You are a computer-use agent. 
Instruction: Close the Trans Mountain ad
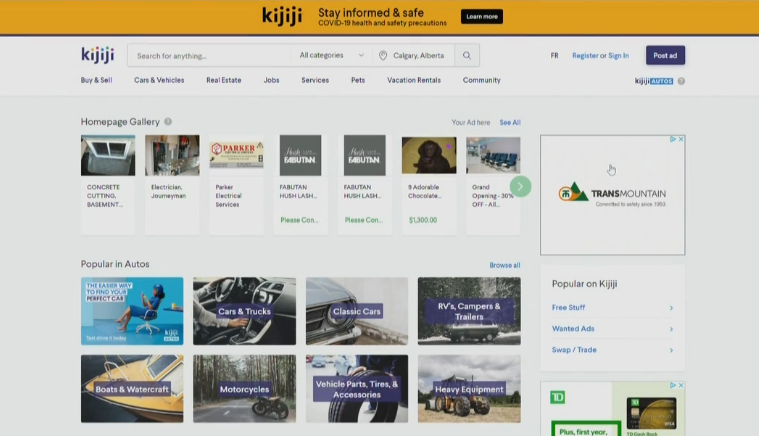[681, 139]
